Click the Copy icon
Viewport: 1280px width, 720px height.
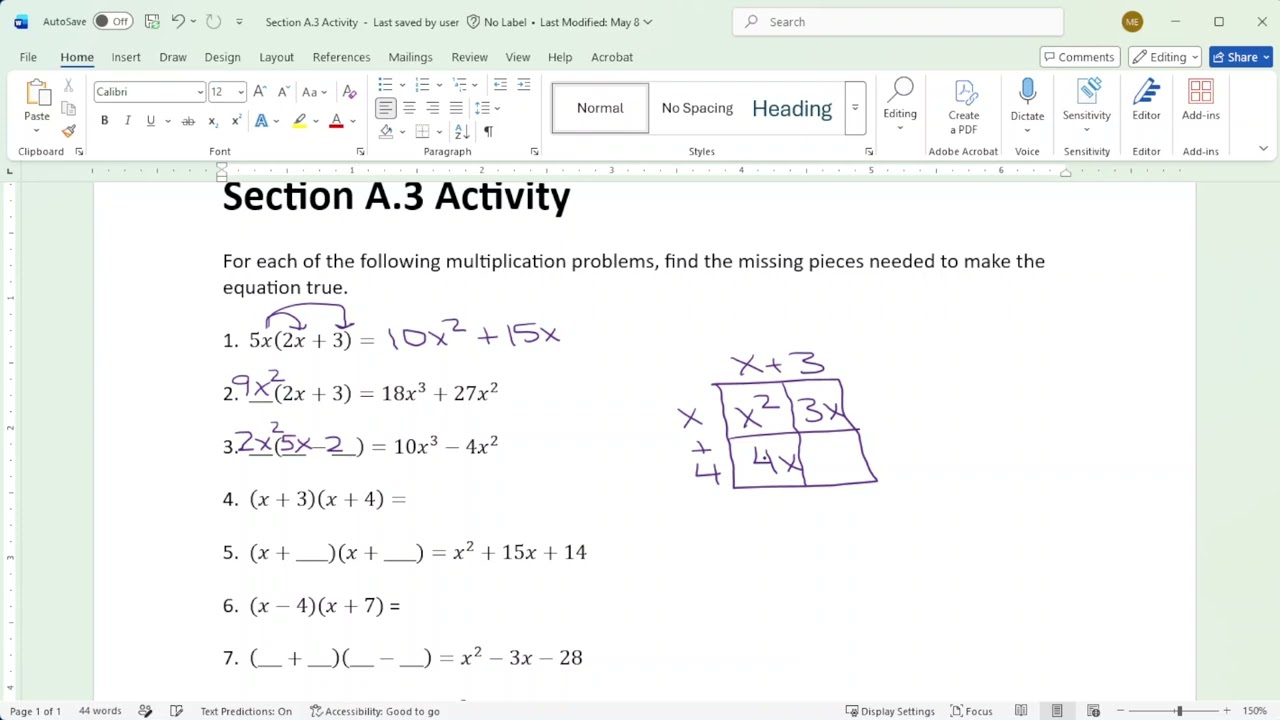(68, 109)
